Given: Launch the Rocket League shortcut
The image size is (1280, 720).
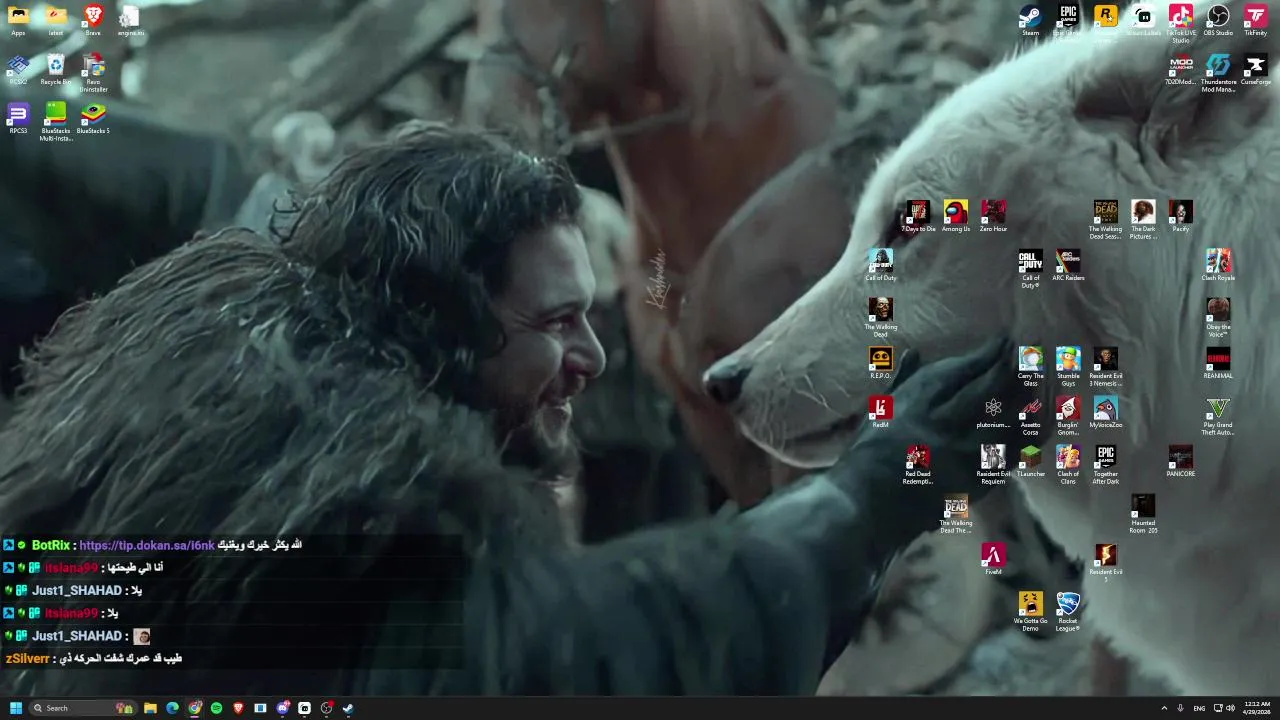Looking at the screenshot, I should (x=1068, y=610).
